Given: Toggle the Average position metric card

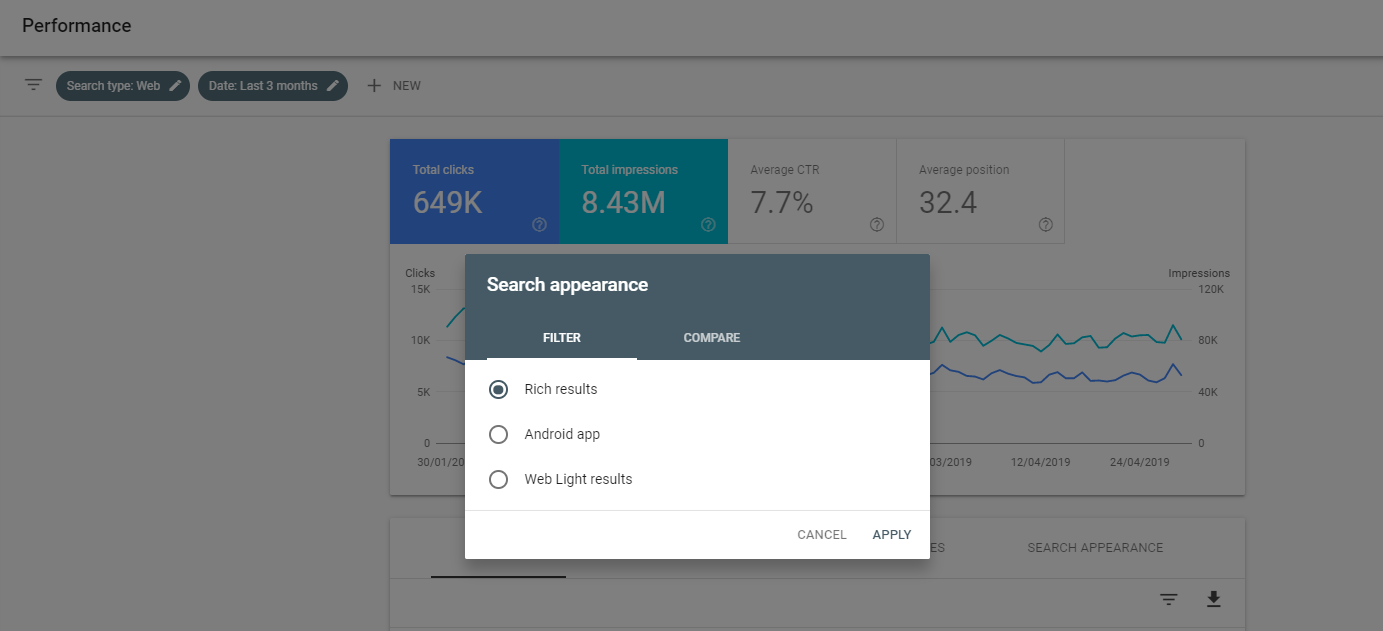Looking at the screenshot, I should [979, 190].
